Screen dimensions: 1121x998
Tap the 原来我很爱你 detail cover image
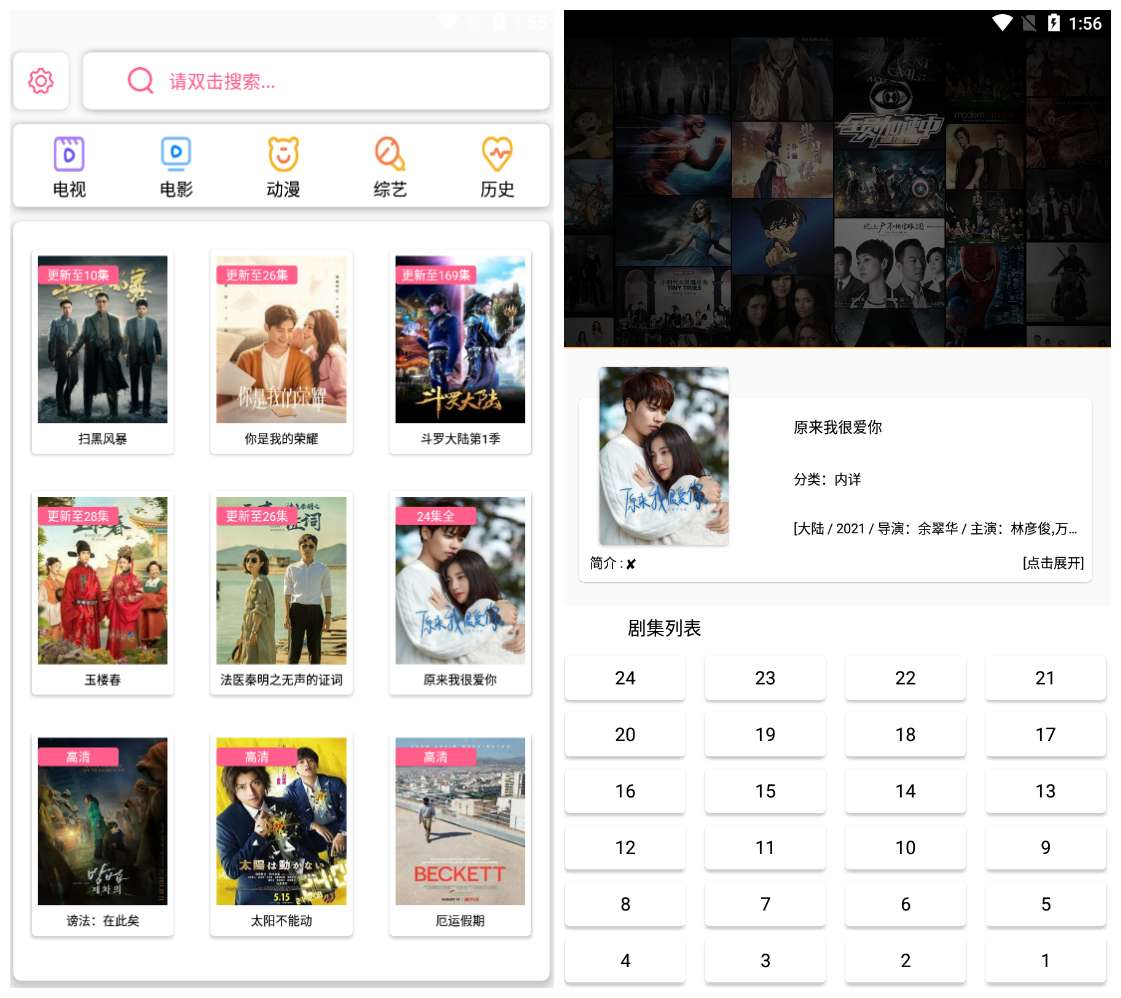pyautogui.click(x=663, y=456)
